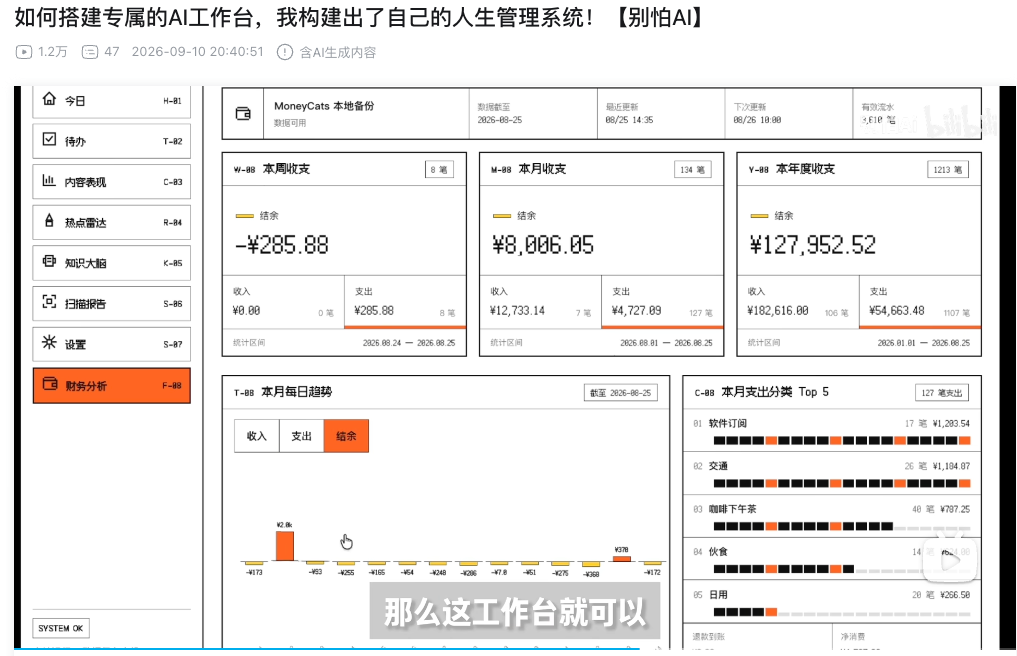Open the 扫描报告 sidebar entry
Viewport: 1017px width, 656px height.
pyautogui.click(x=112, y=304)
